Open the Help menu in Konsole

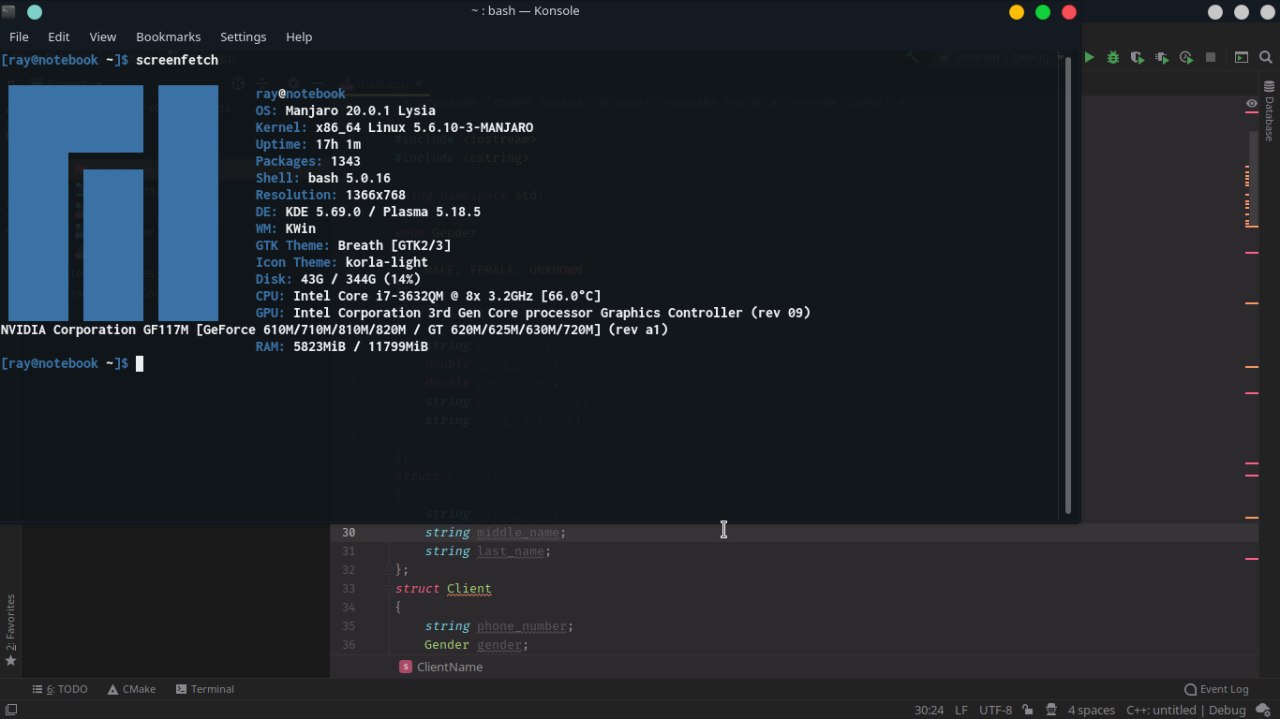(299, 37)
